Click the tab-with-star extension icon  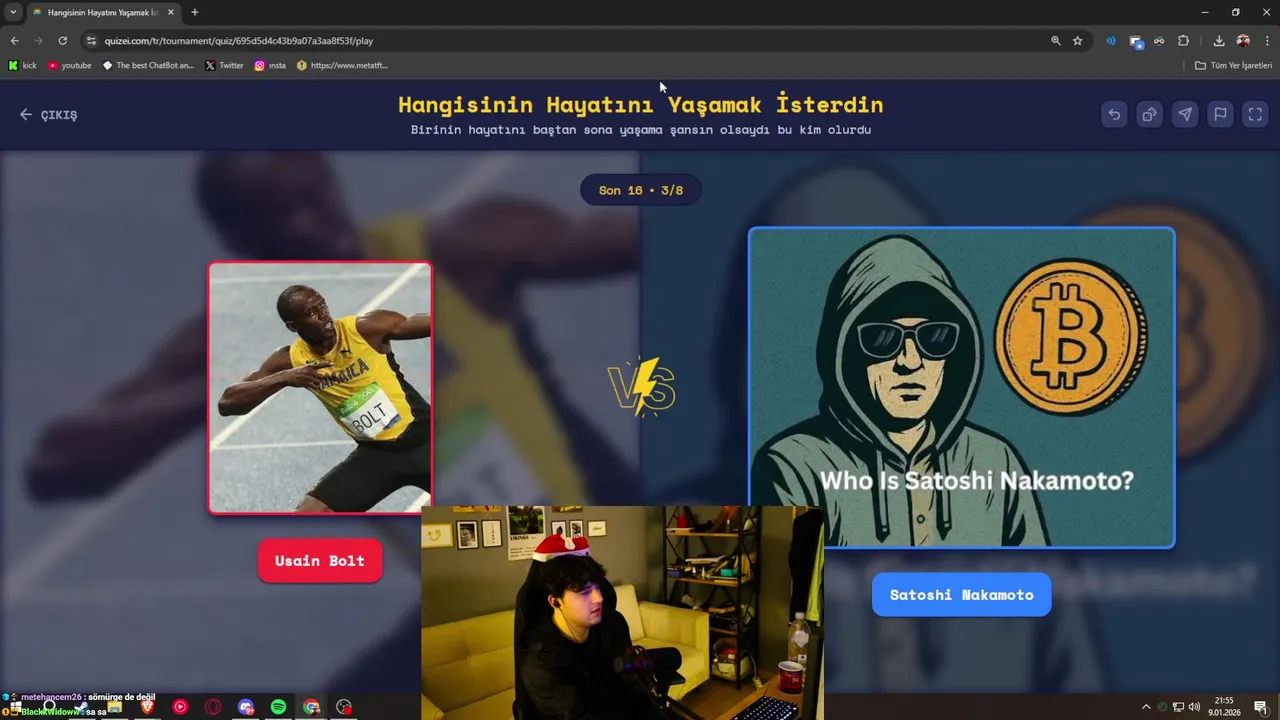1136,41
